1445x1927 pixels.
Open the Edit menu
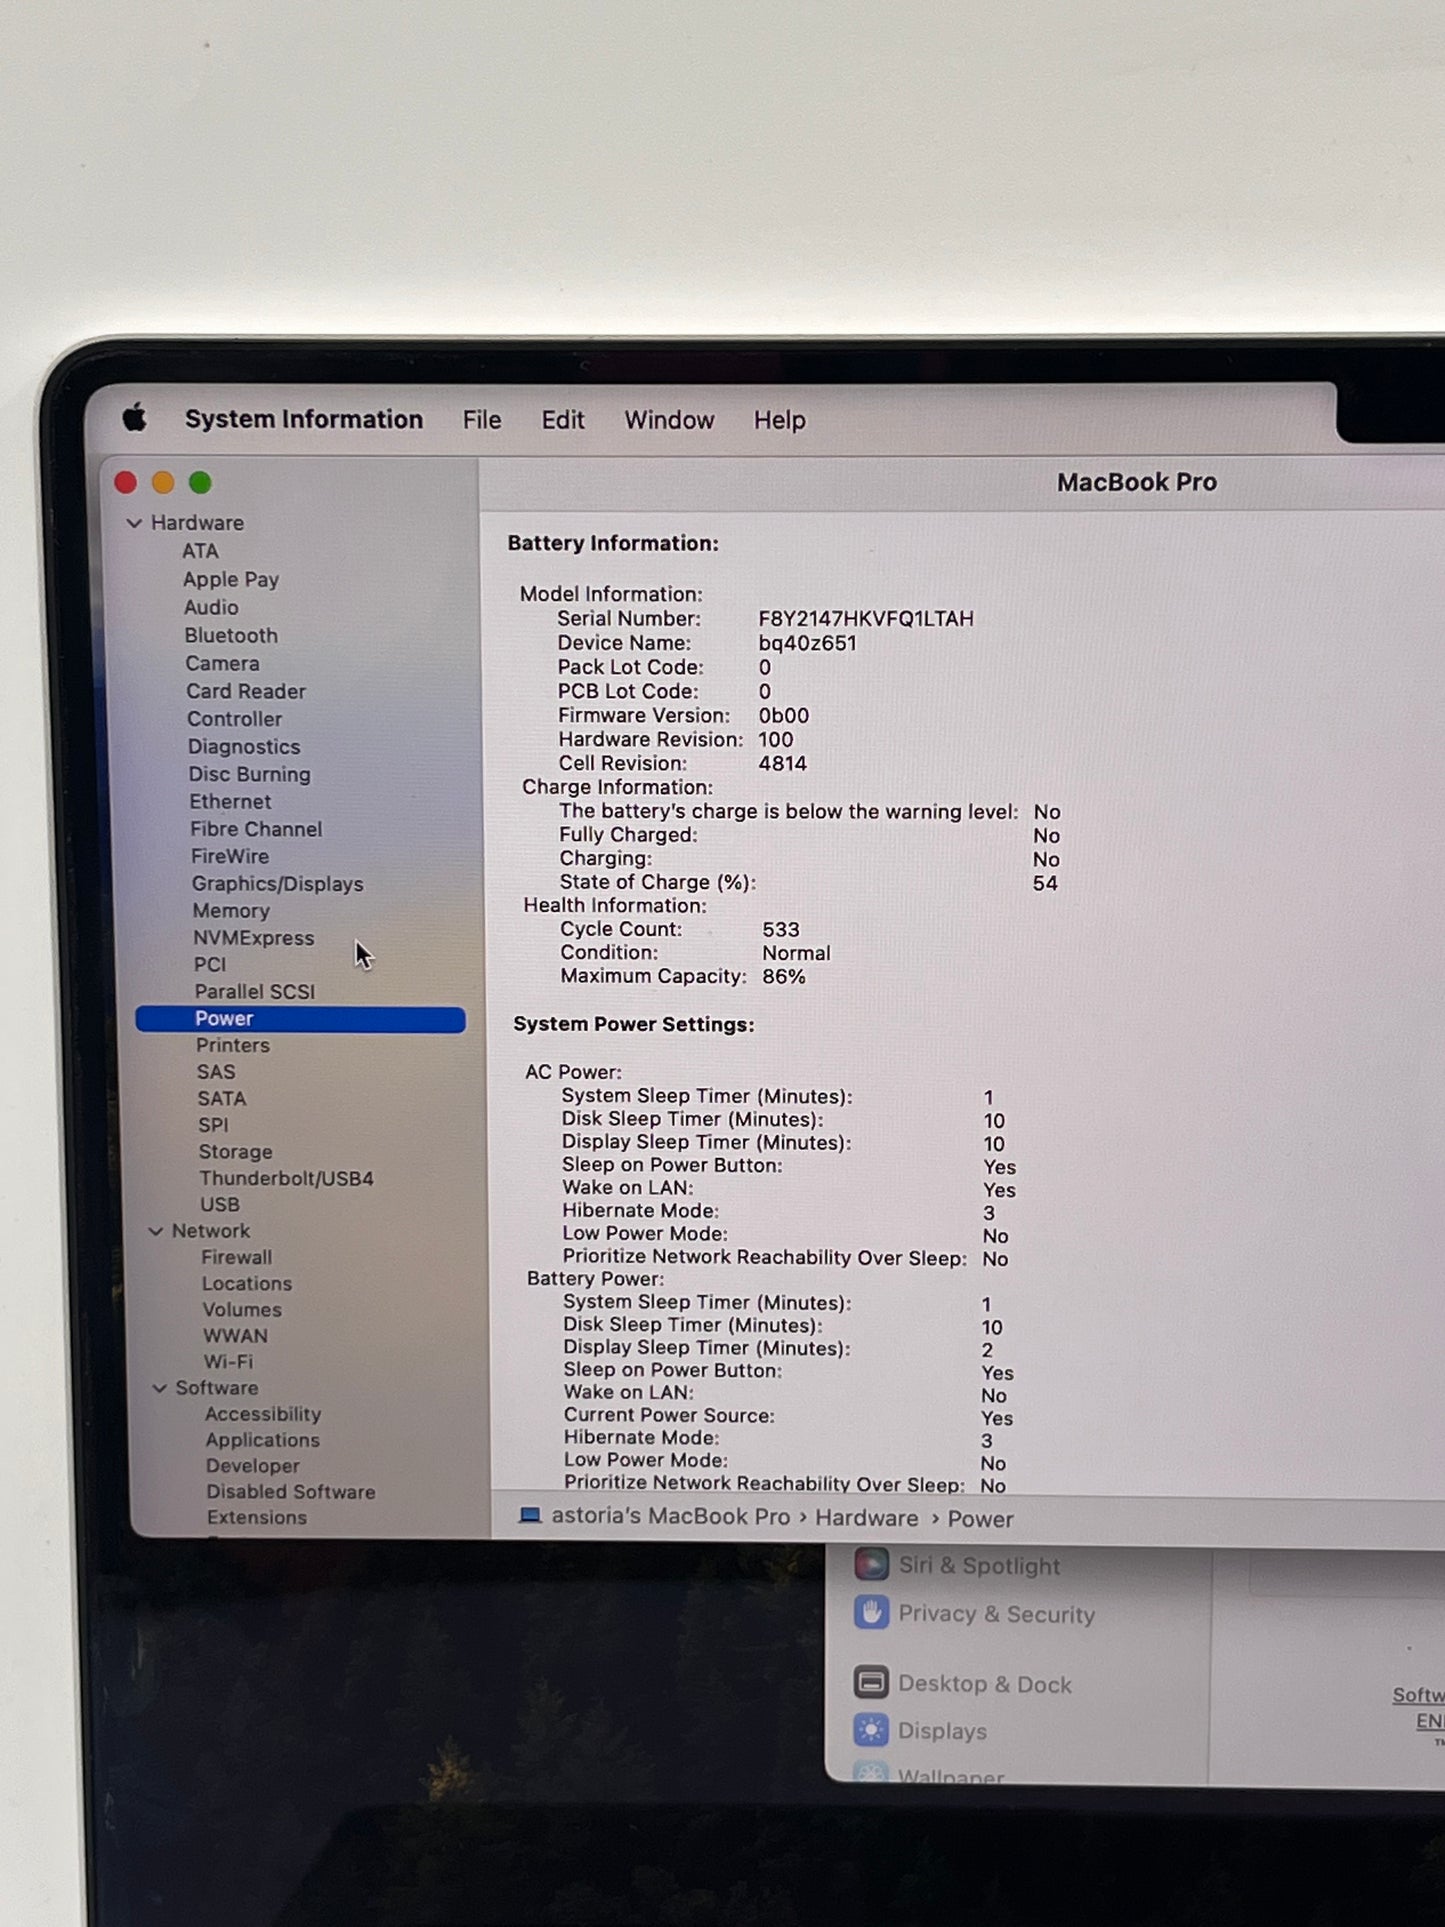563,420
